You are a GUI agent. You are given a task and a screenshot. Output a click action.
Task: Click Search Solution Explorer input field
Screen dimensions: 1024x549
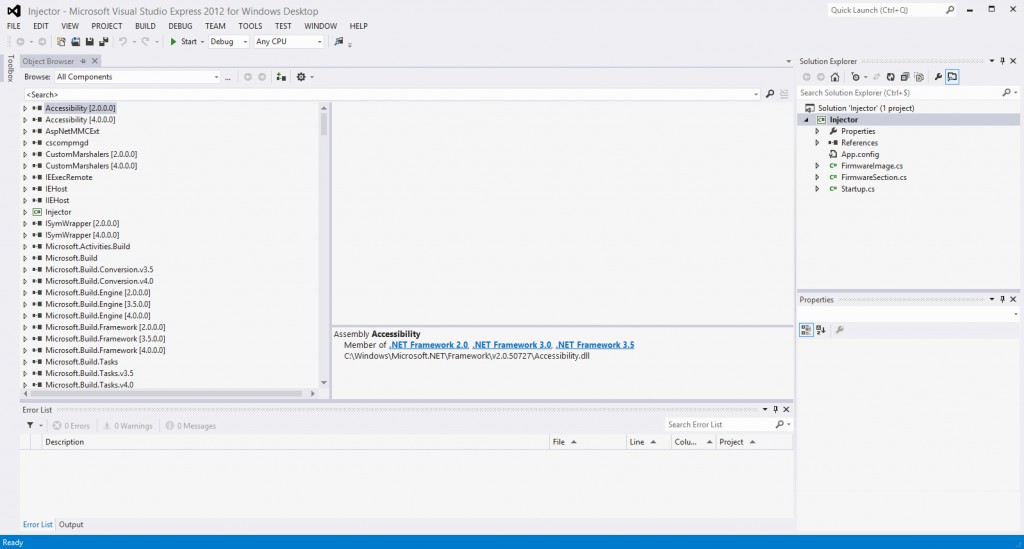pyautogui.click(x=900, y=93)
